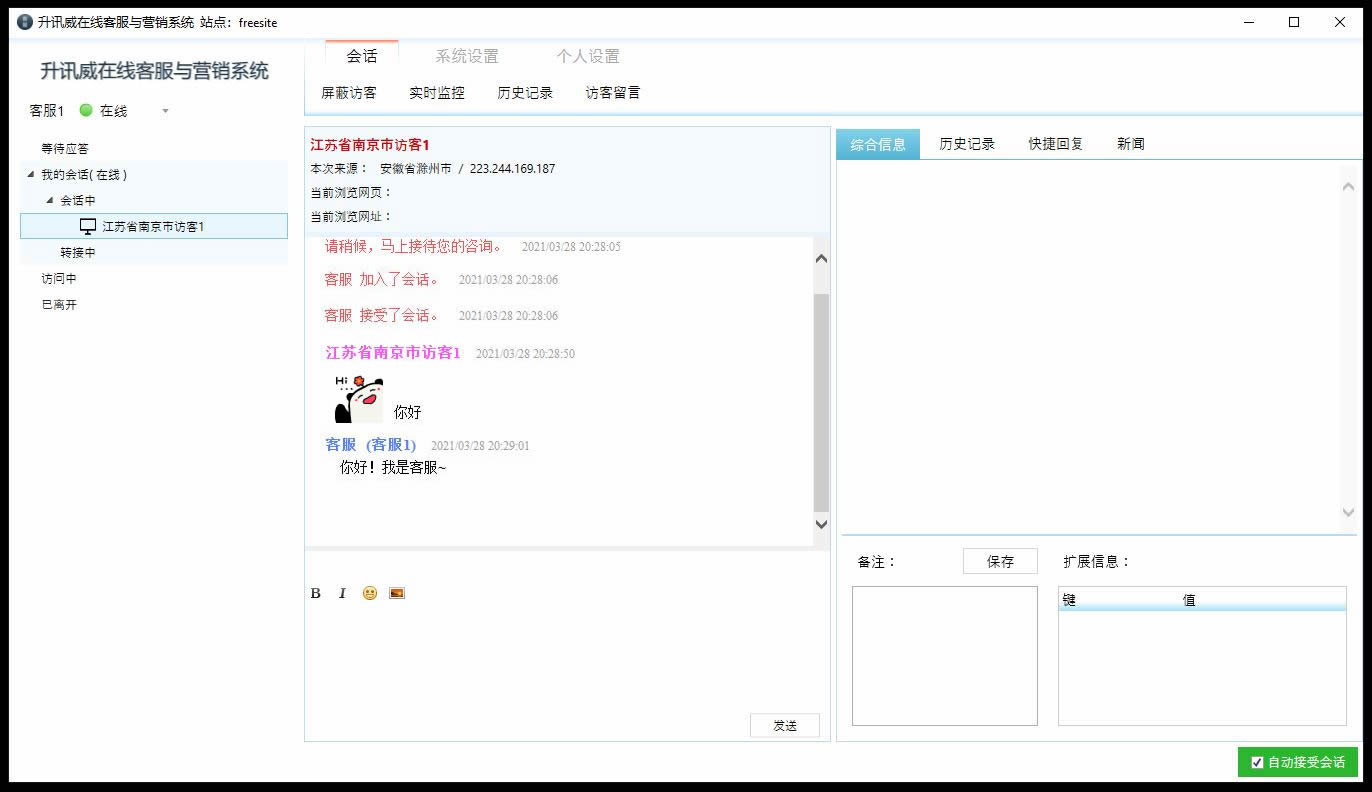Click into the 备注 text box

(x=944, y=655)
